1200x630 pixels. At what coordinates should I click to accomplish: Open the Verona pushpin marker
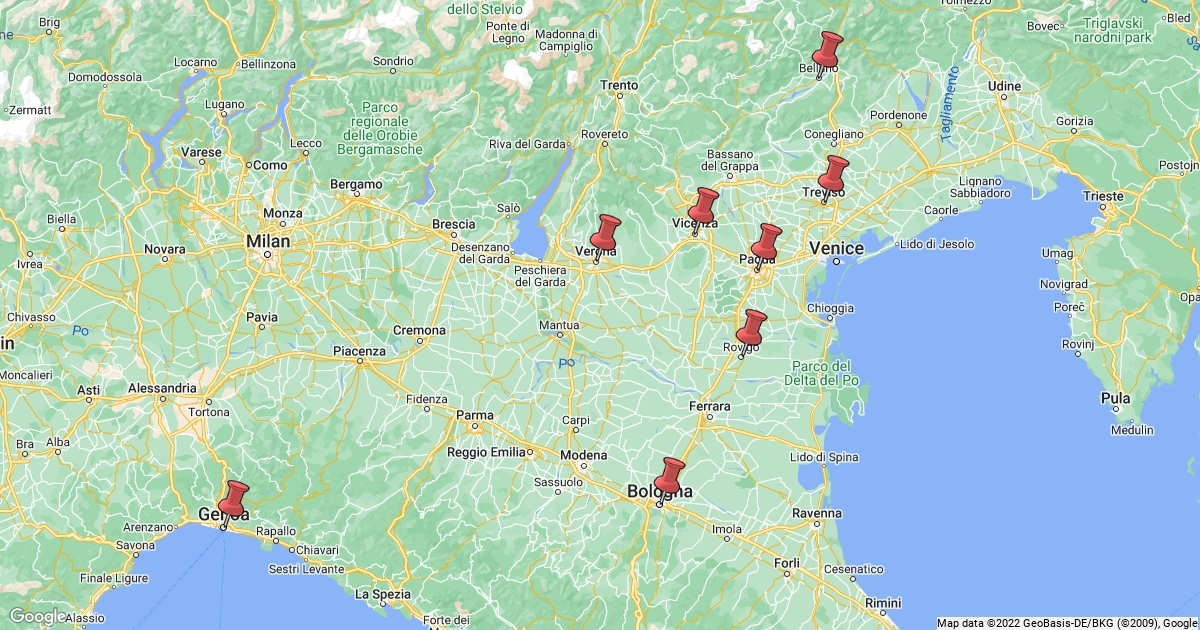pos(606,233)
